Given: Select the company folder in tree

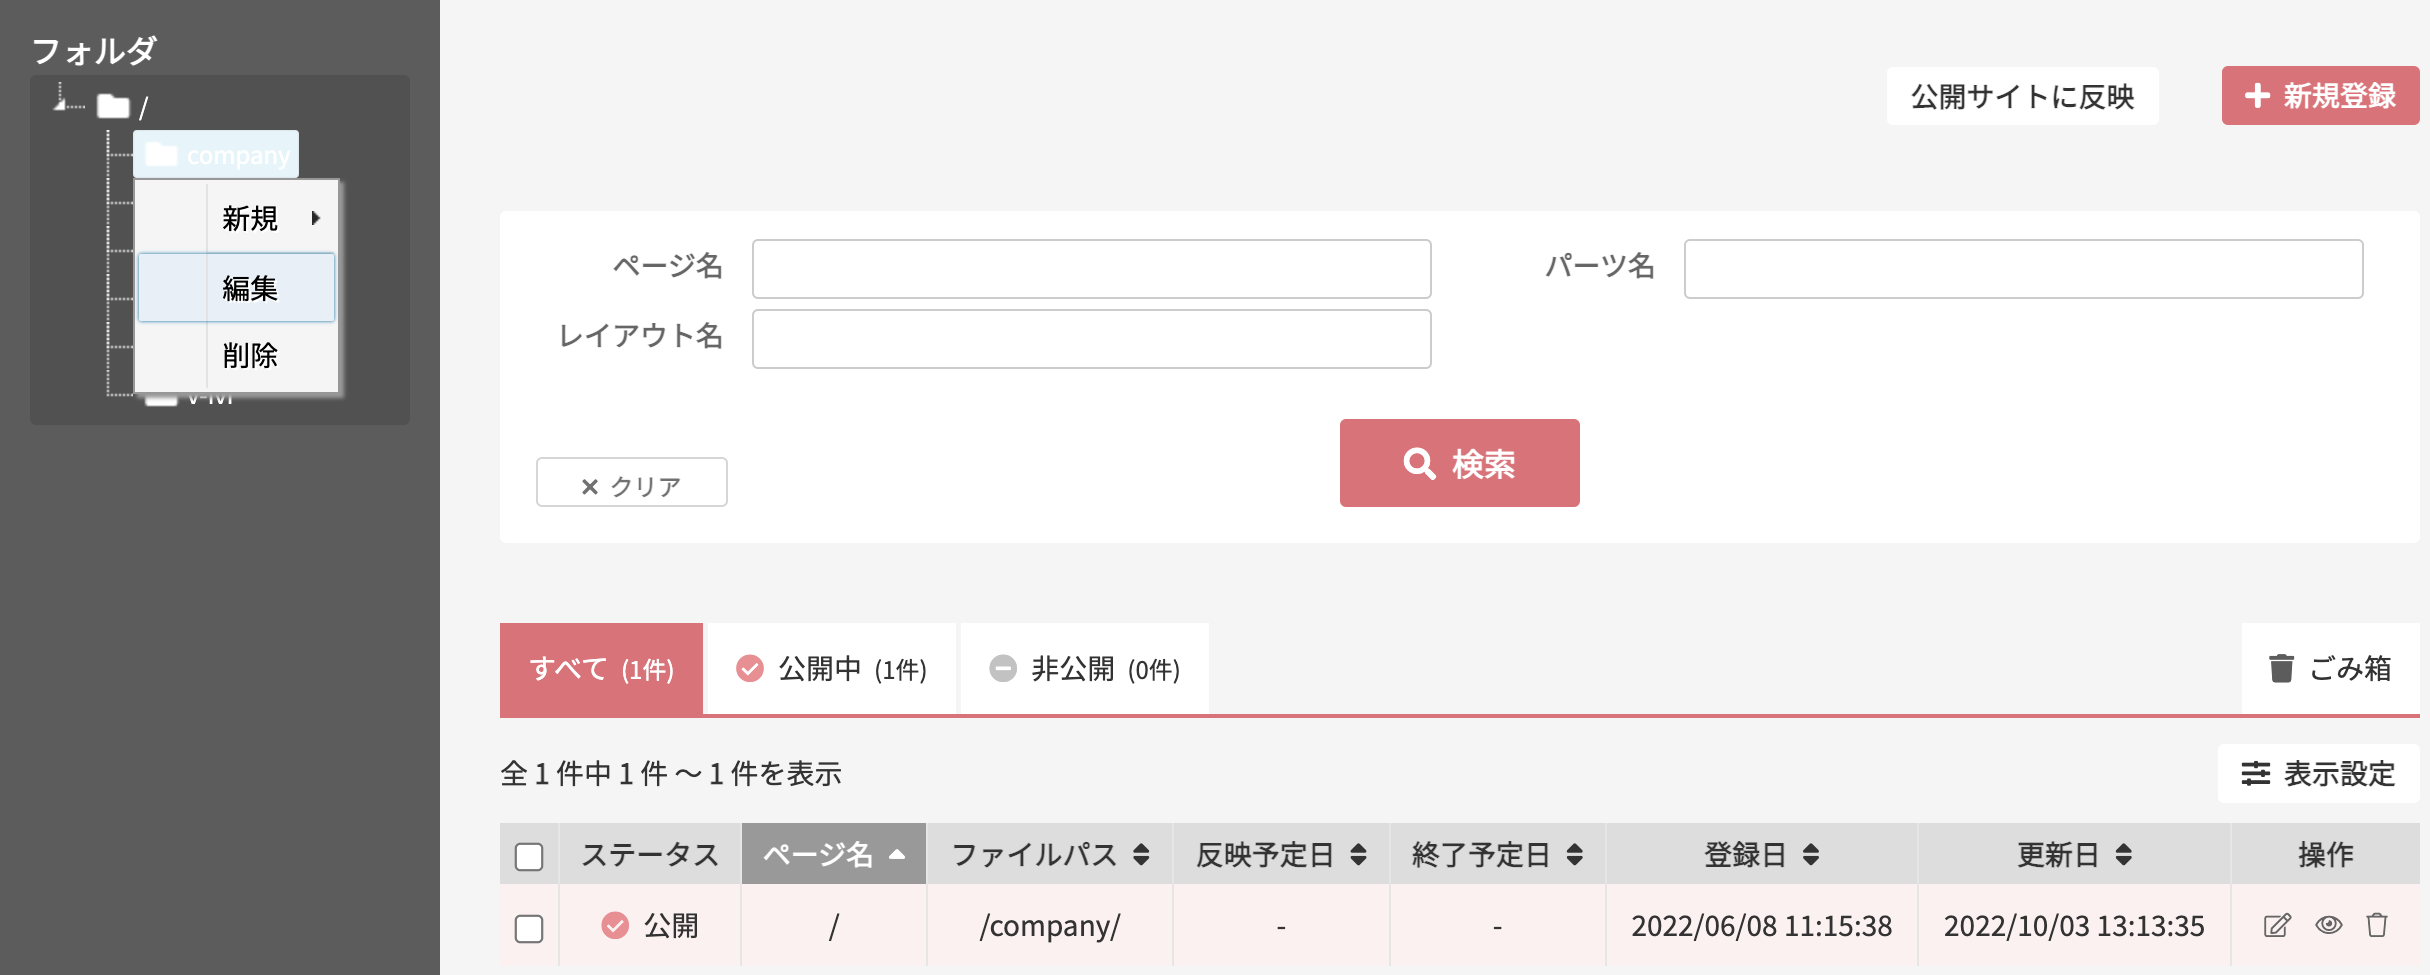Looking at the screenshot, I should (x=217, y=155).
